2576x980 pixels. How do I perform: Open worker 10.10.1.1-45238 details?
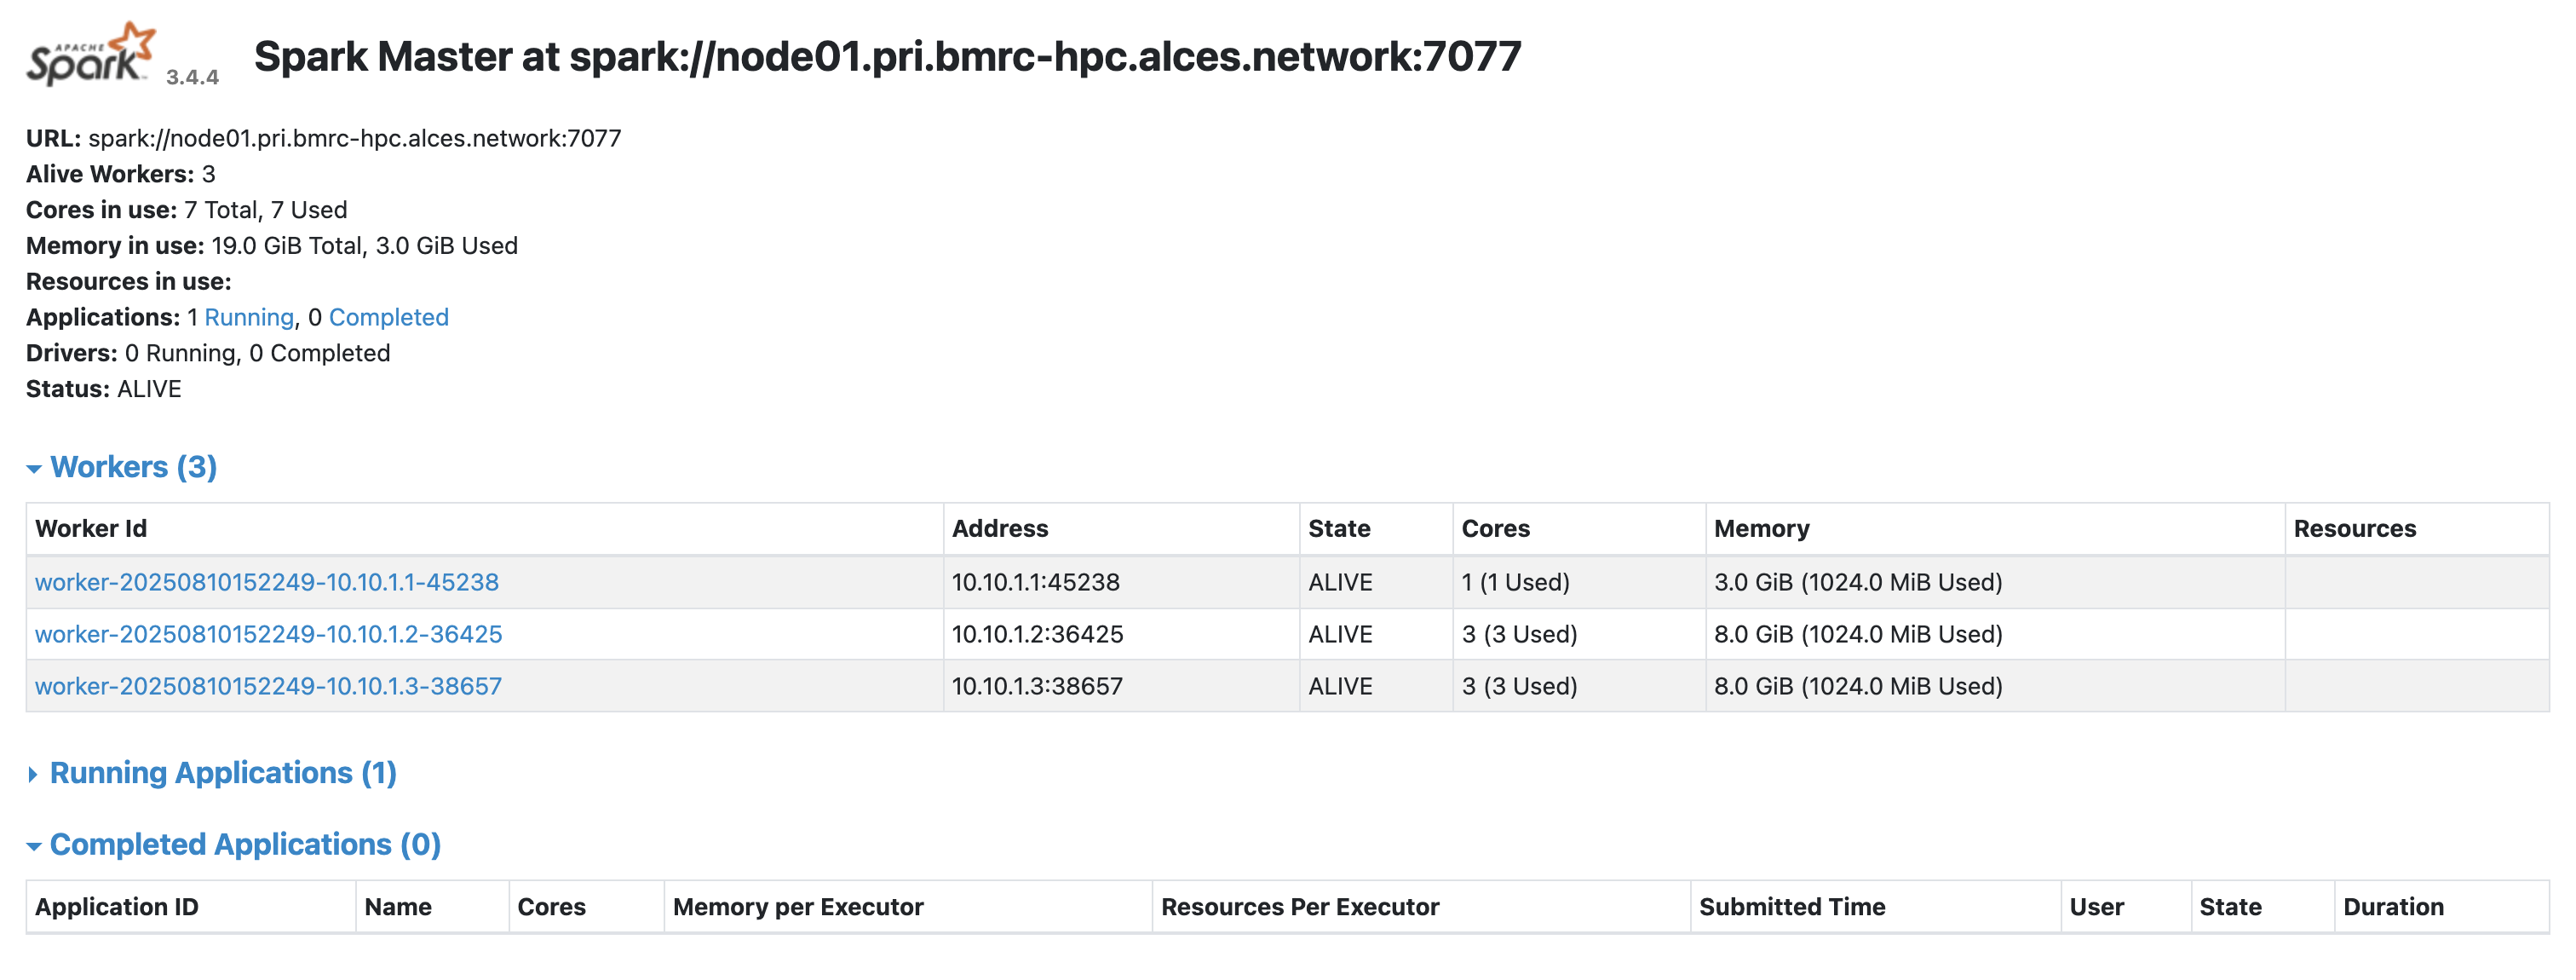(267, 582)
